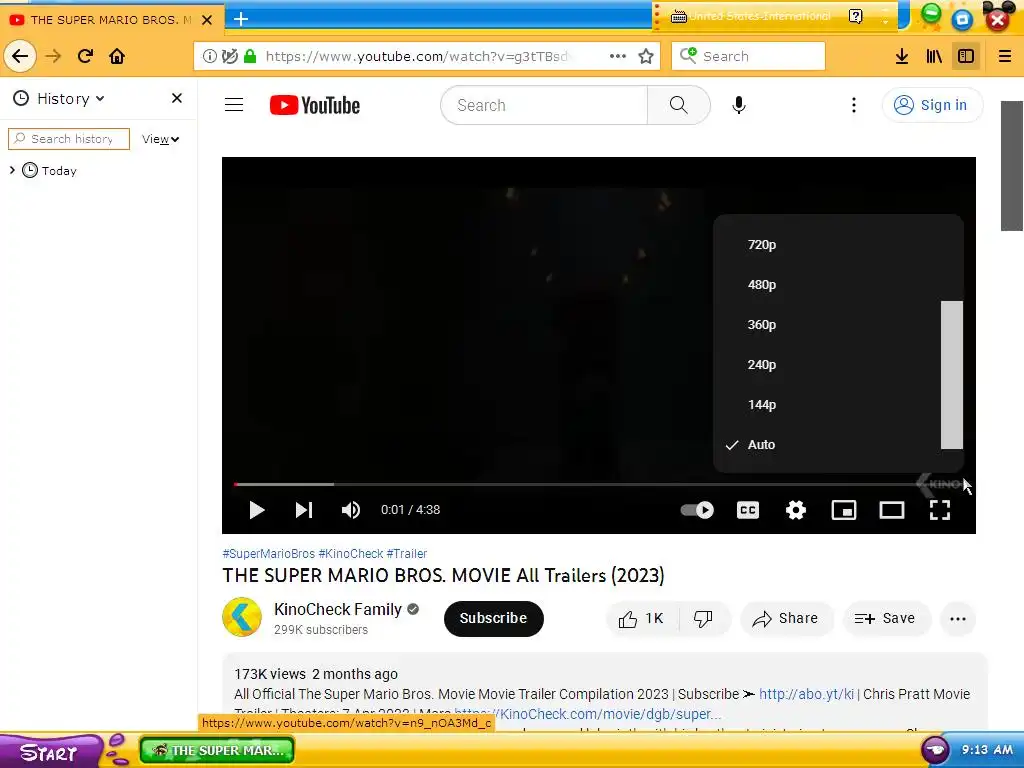1024x768 pixels.
Task: Open a new tab with plus button
Action: [x=241, y=19]
